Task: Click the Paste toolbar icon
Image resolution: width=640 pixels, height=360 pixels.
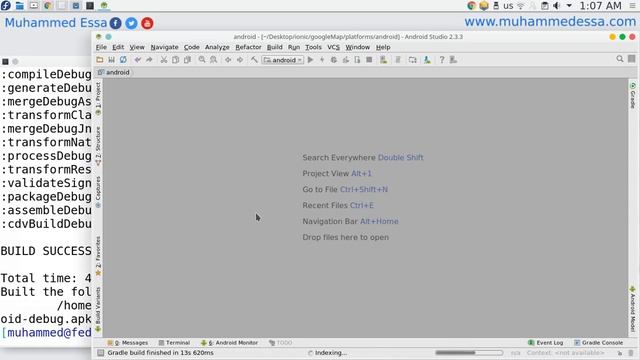Action: 187,60
